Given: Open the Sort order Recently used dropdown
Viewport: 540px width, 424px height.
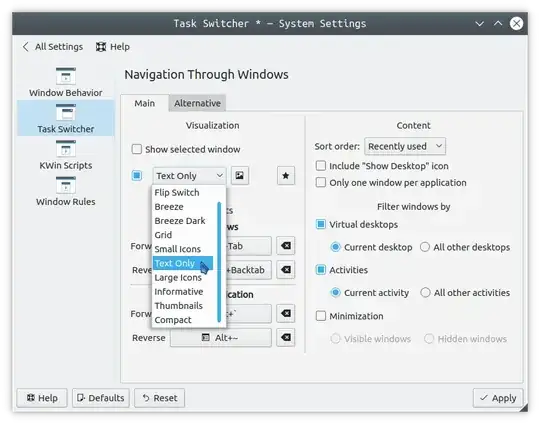Looking at the screenshot, I should 405,146.
